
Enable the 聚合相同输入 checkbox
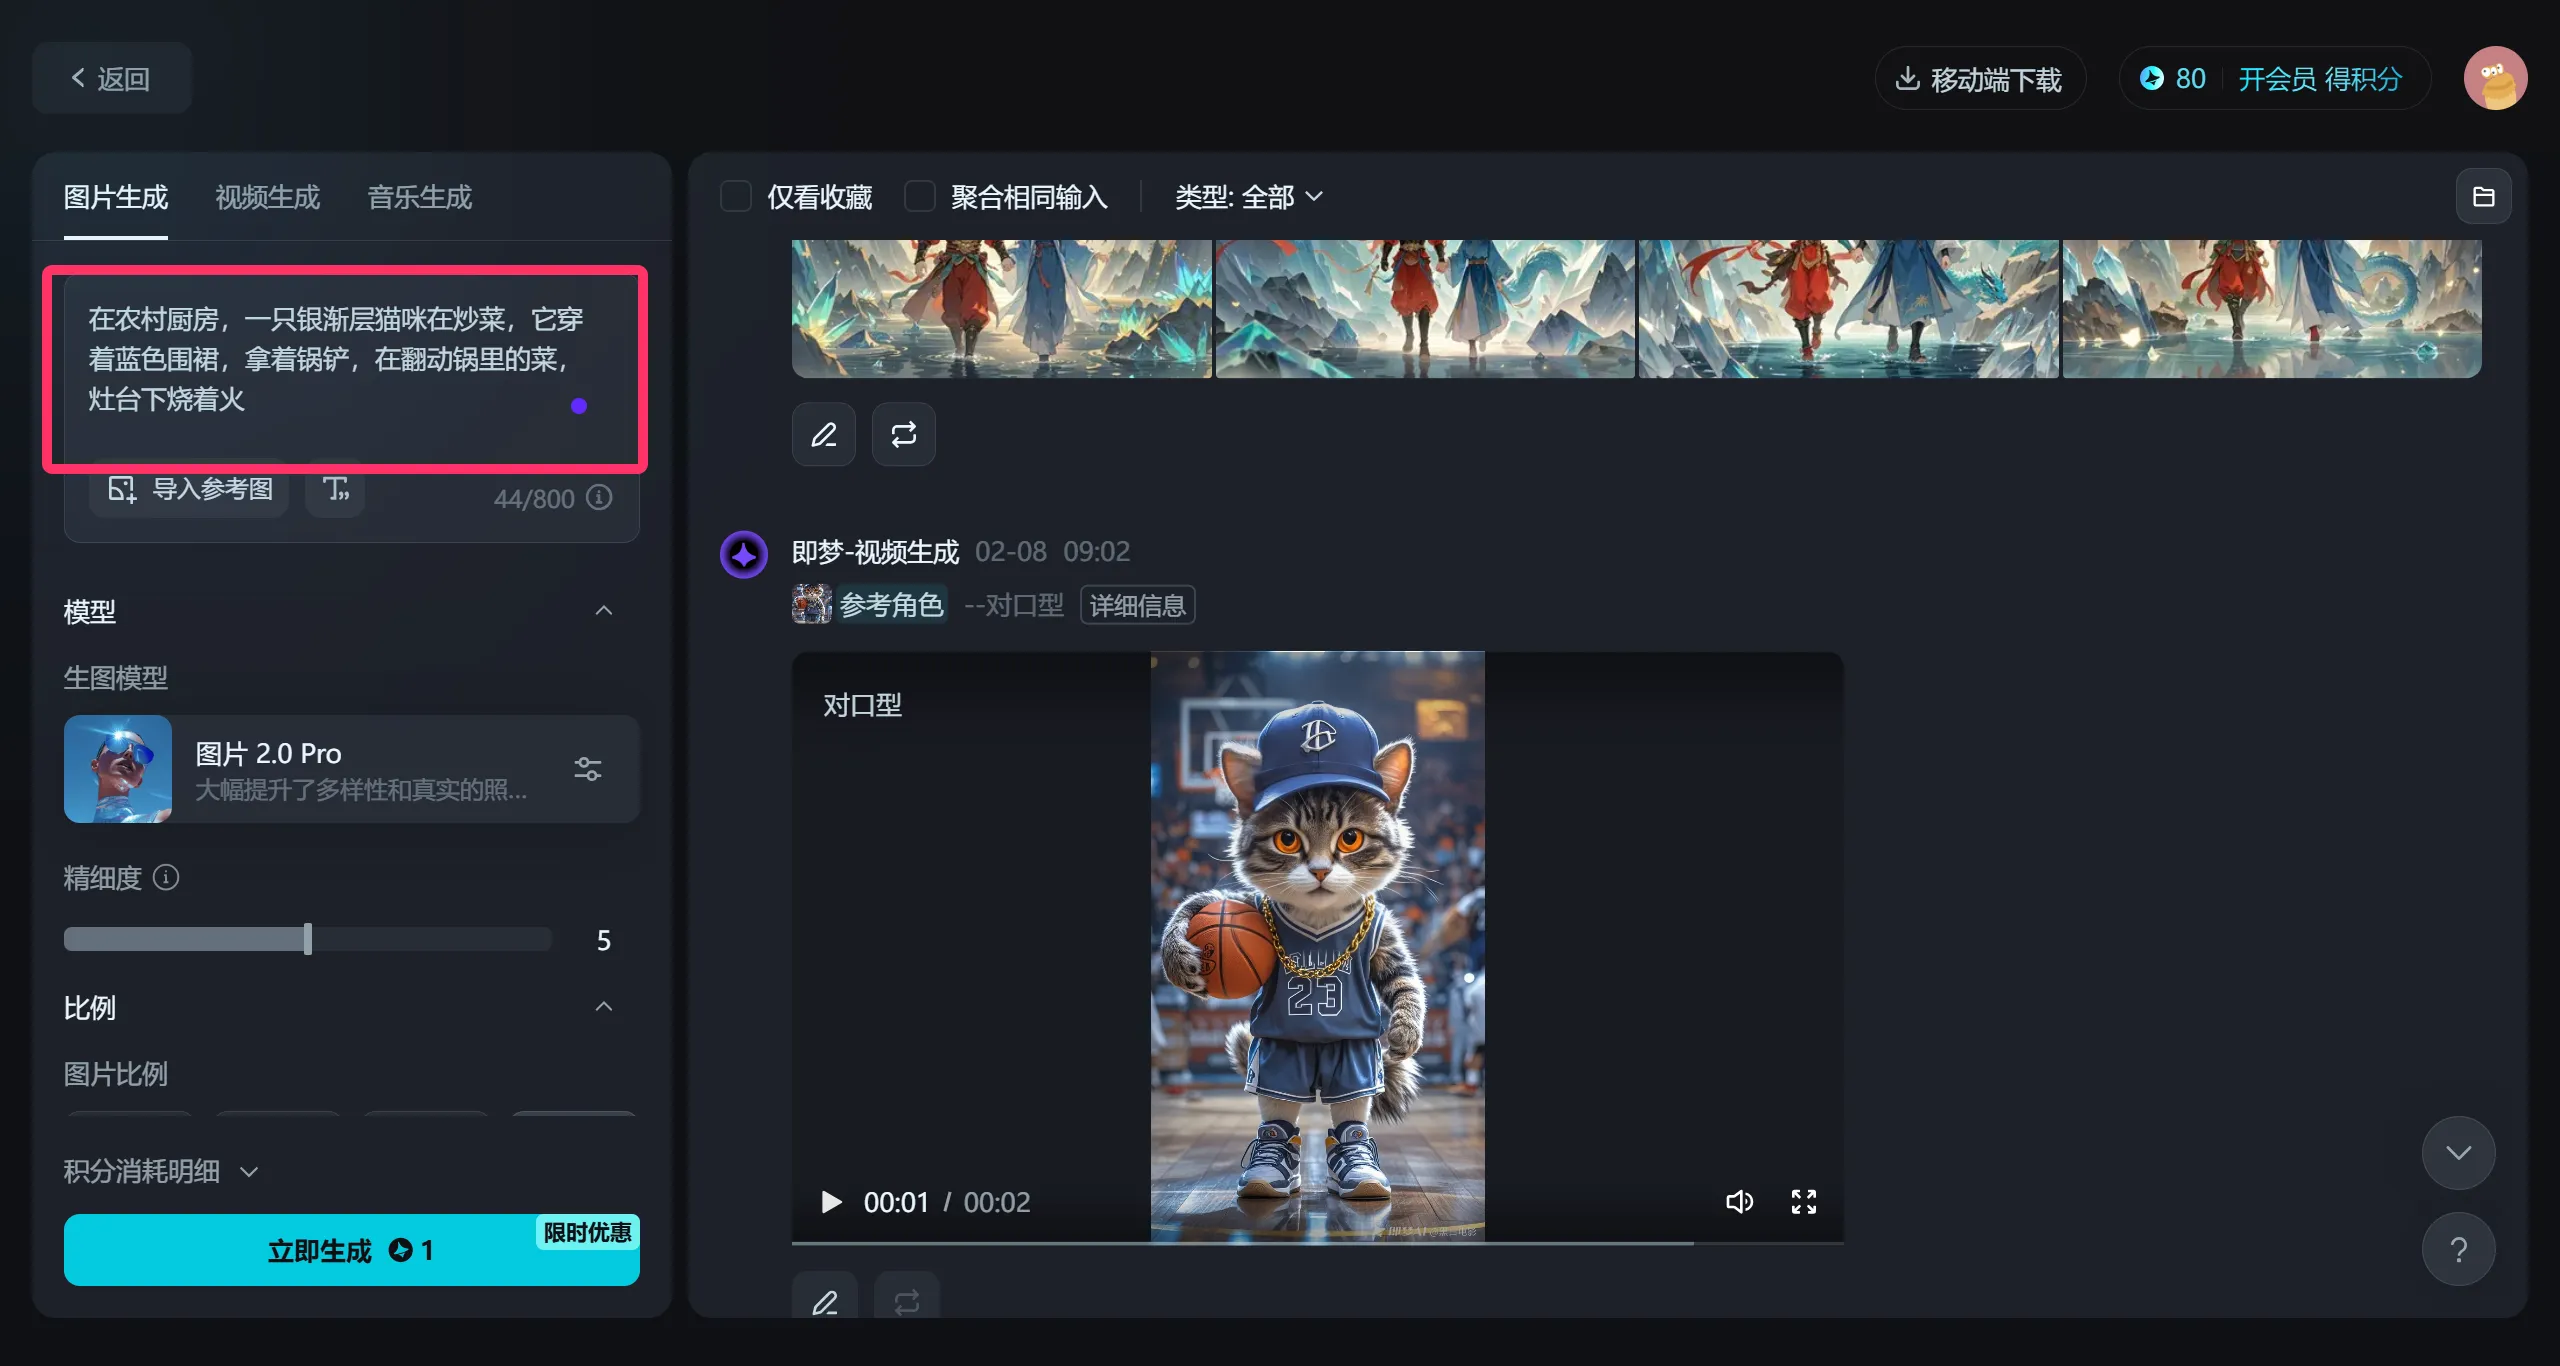coord(918,196)
